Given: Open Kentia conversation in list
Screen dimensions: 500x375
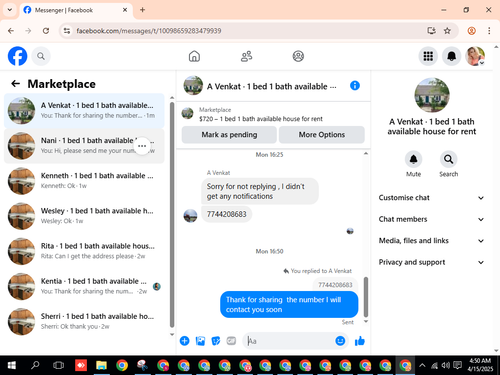Looking at the screenshot, I should (x=84, y=286).
